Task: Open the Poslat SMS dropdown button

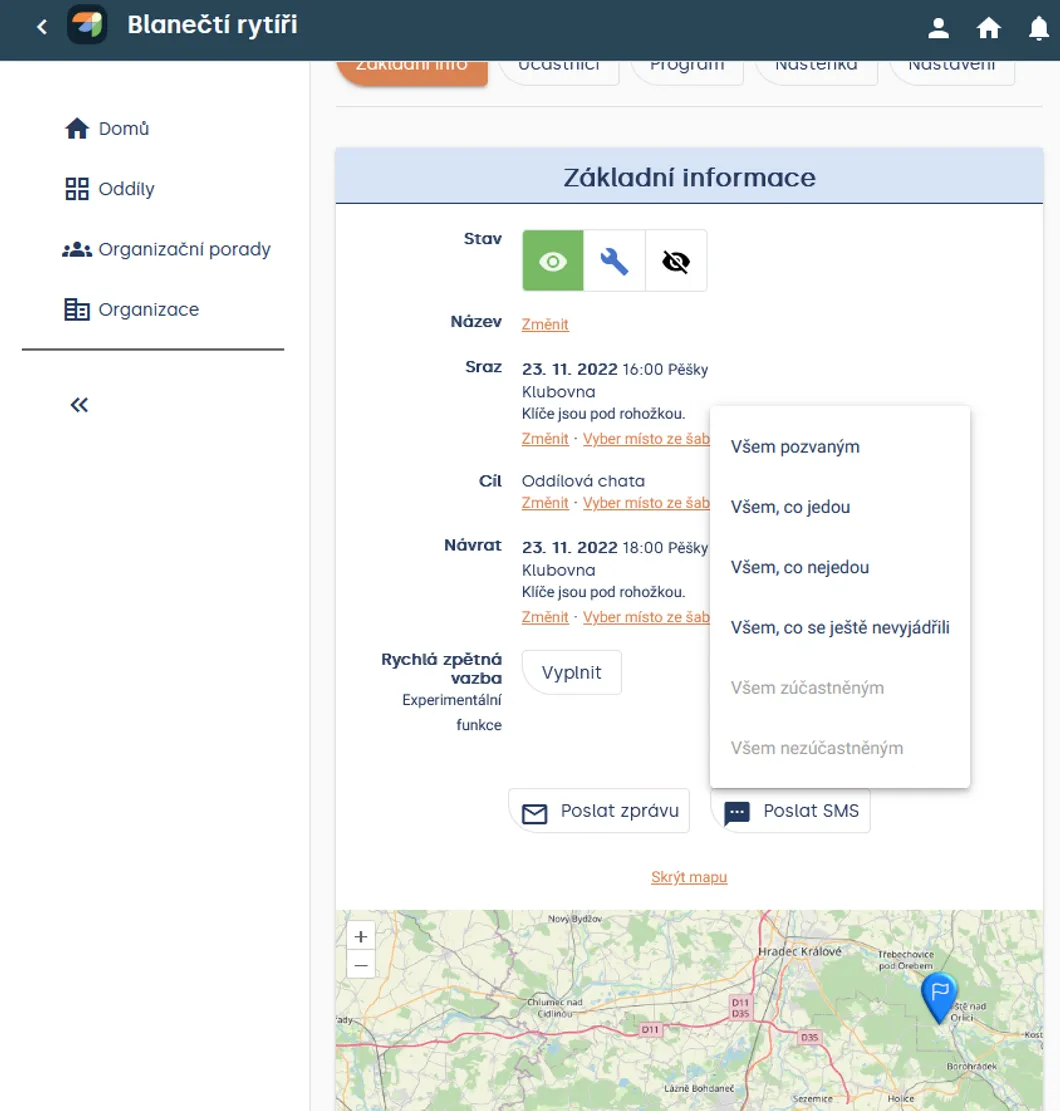Action: 791,811
